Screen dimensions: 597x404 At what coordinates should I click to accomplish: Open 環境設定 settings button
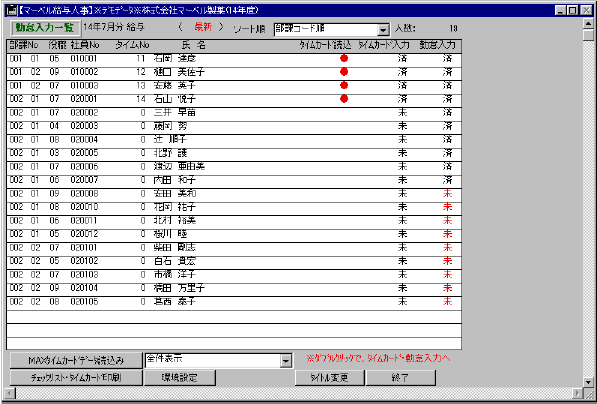click(x=180, y=378)
